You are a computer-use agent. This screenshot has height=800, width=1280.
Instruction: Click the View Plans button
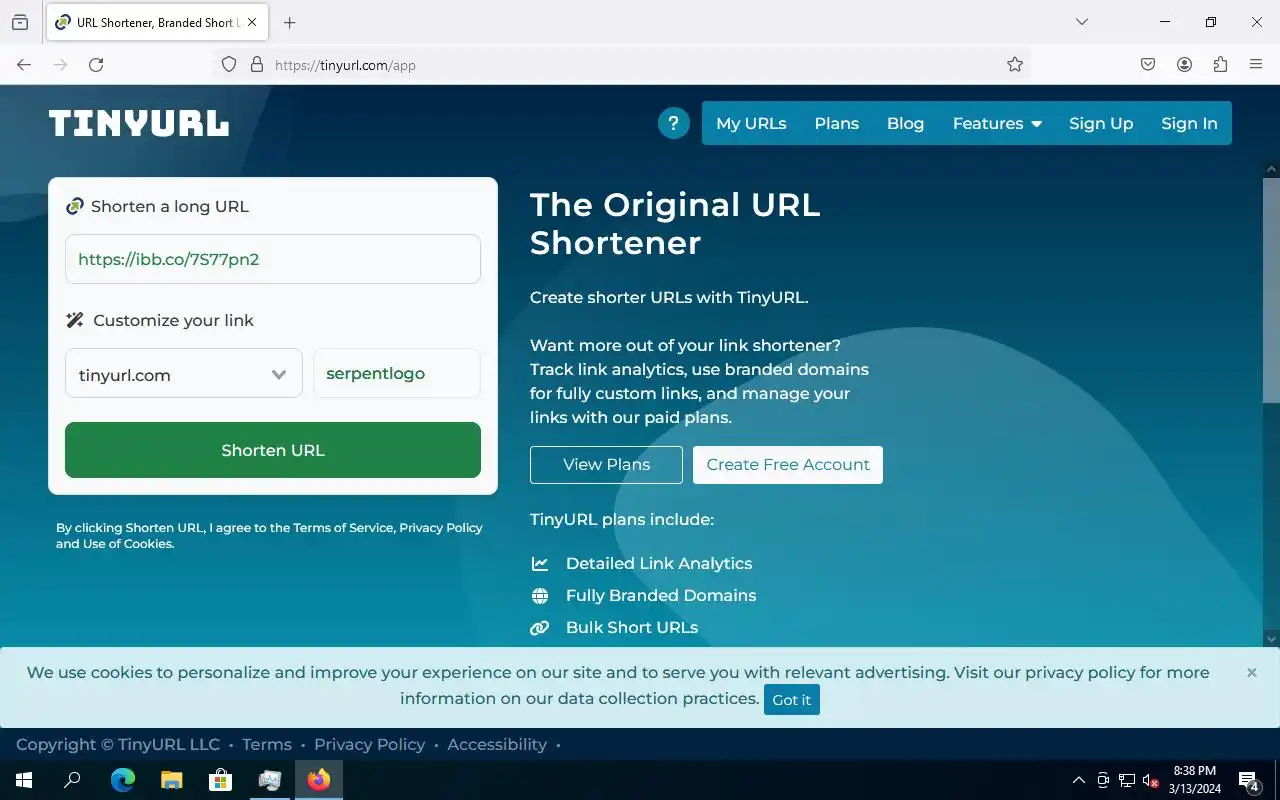[606, 464]
